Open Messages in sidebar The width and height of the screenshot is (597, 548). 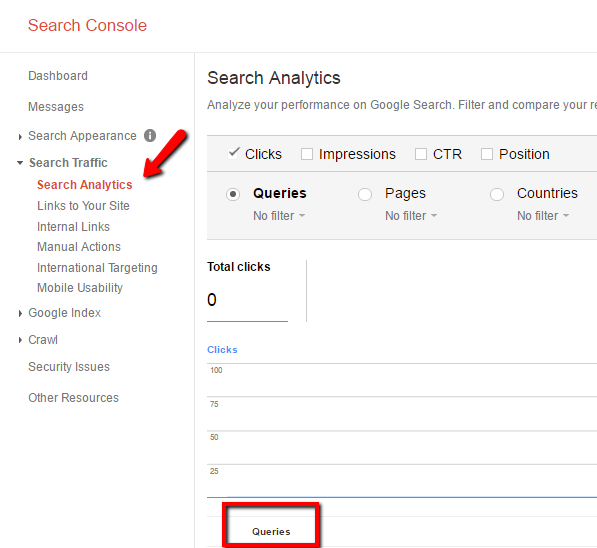[56, 107]
